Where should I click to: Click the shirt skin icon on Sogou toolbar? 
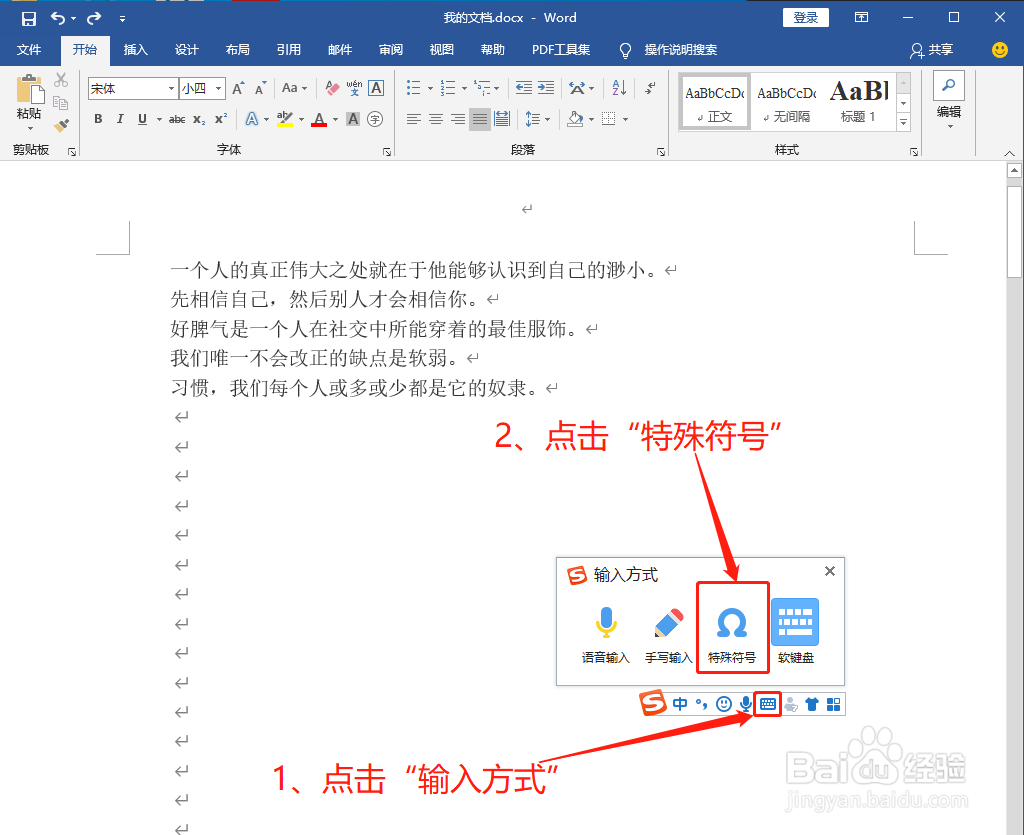pos(812,703)
